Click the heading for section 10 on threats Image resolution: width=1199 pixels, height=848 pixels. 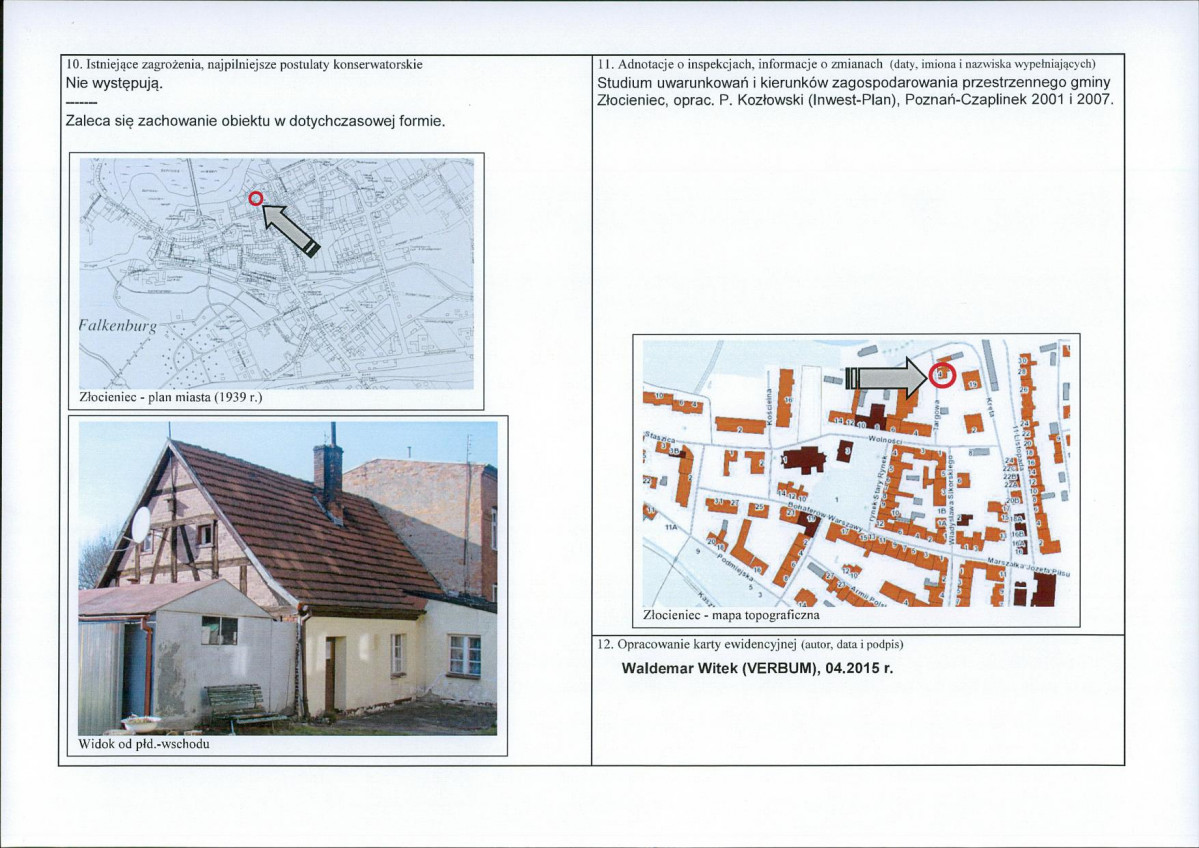click(244, 64)
